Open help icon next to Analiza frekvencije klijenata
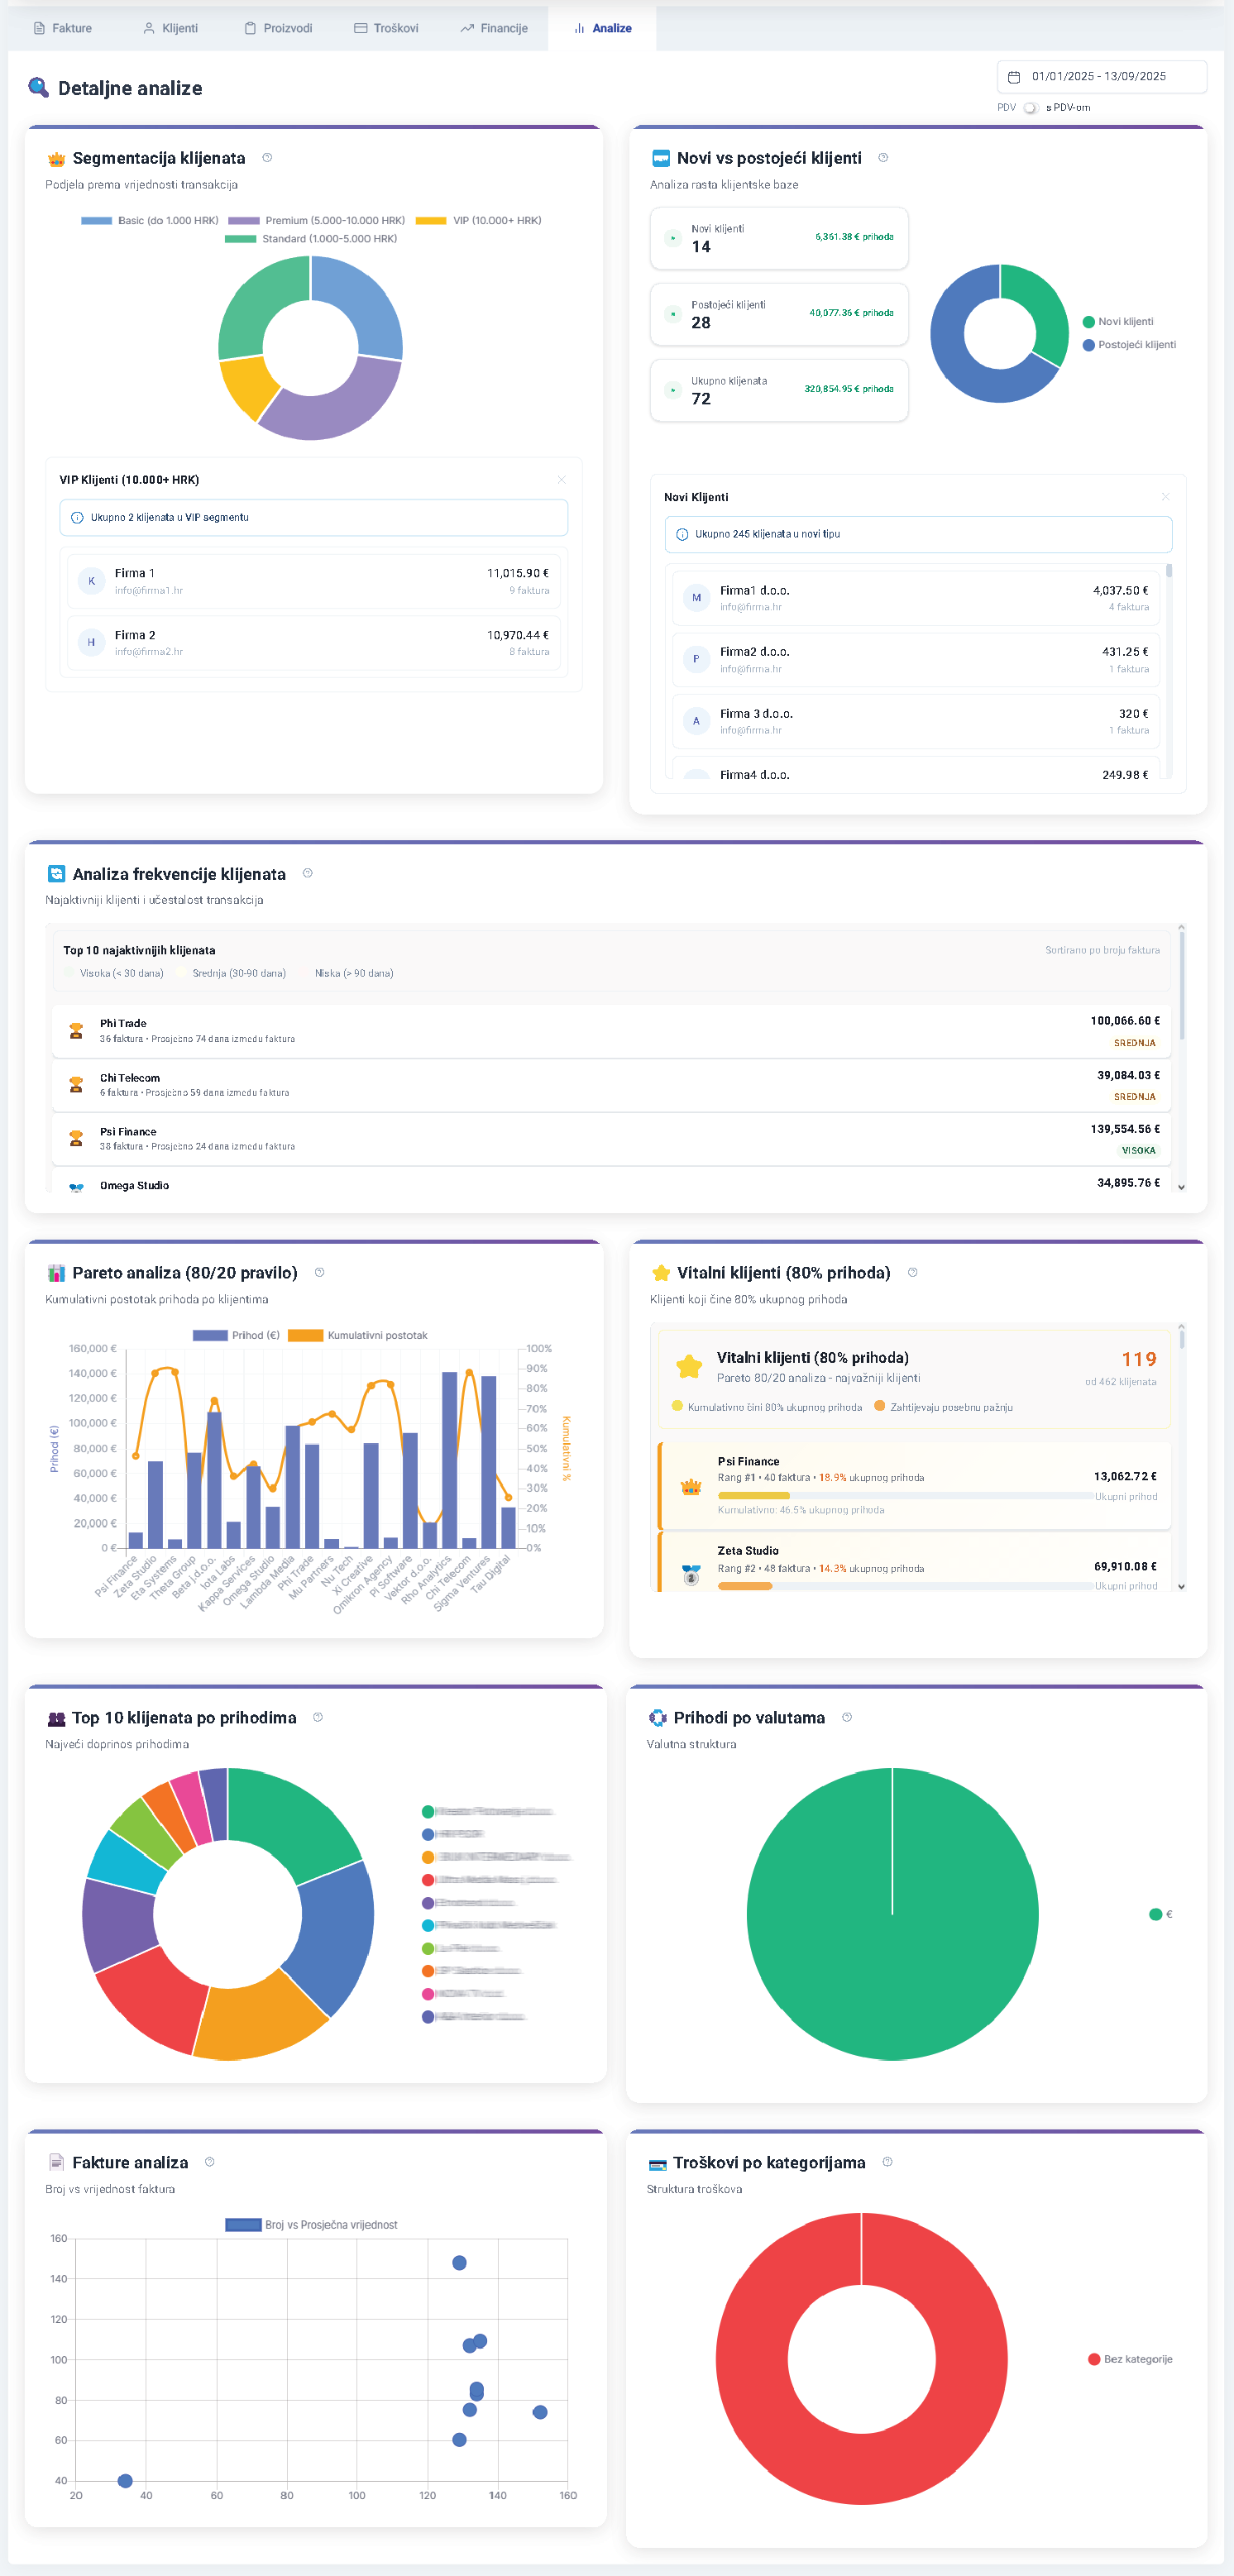Image resolution: width=1234 pixels, height=2576 pixels. coord(308,873)
